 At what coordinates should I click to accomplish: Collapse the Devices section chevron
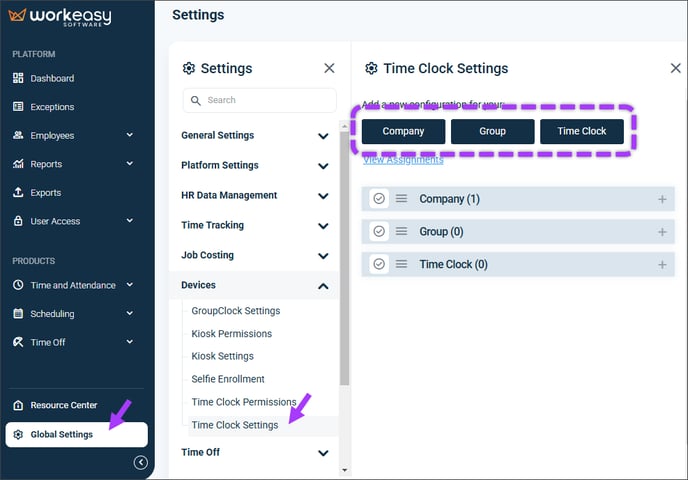323,286
